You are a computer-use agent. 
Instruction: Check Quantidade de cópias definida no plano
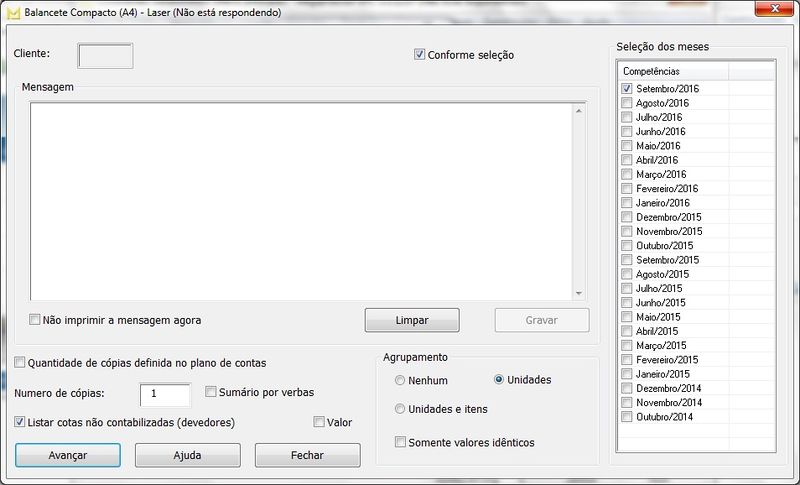tap(21, 363)
